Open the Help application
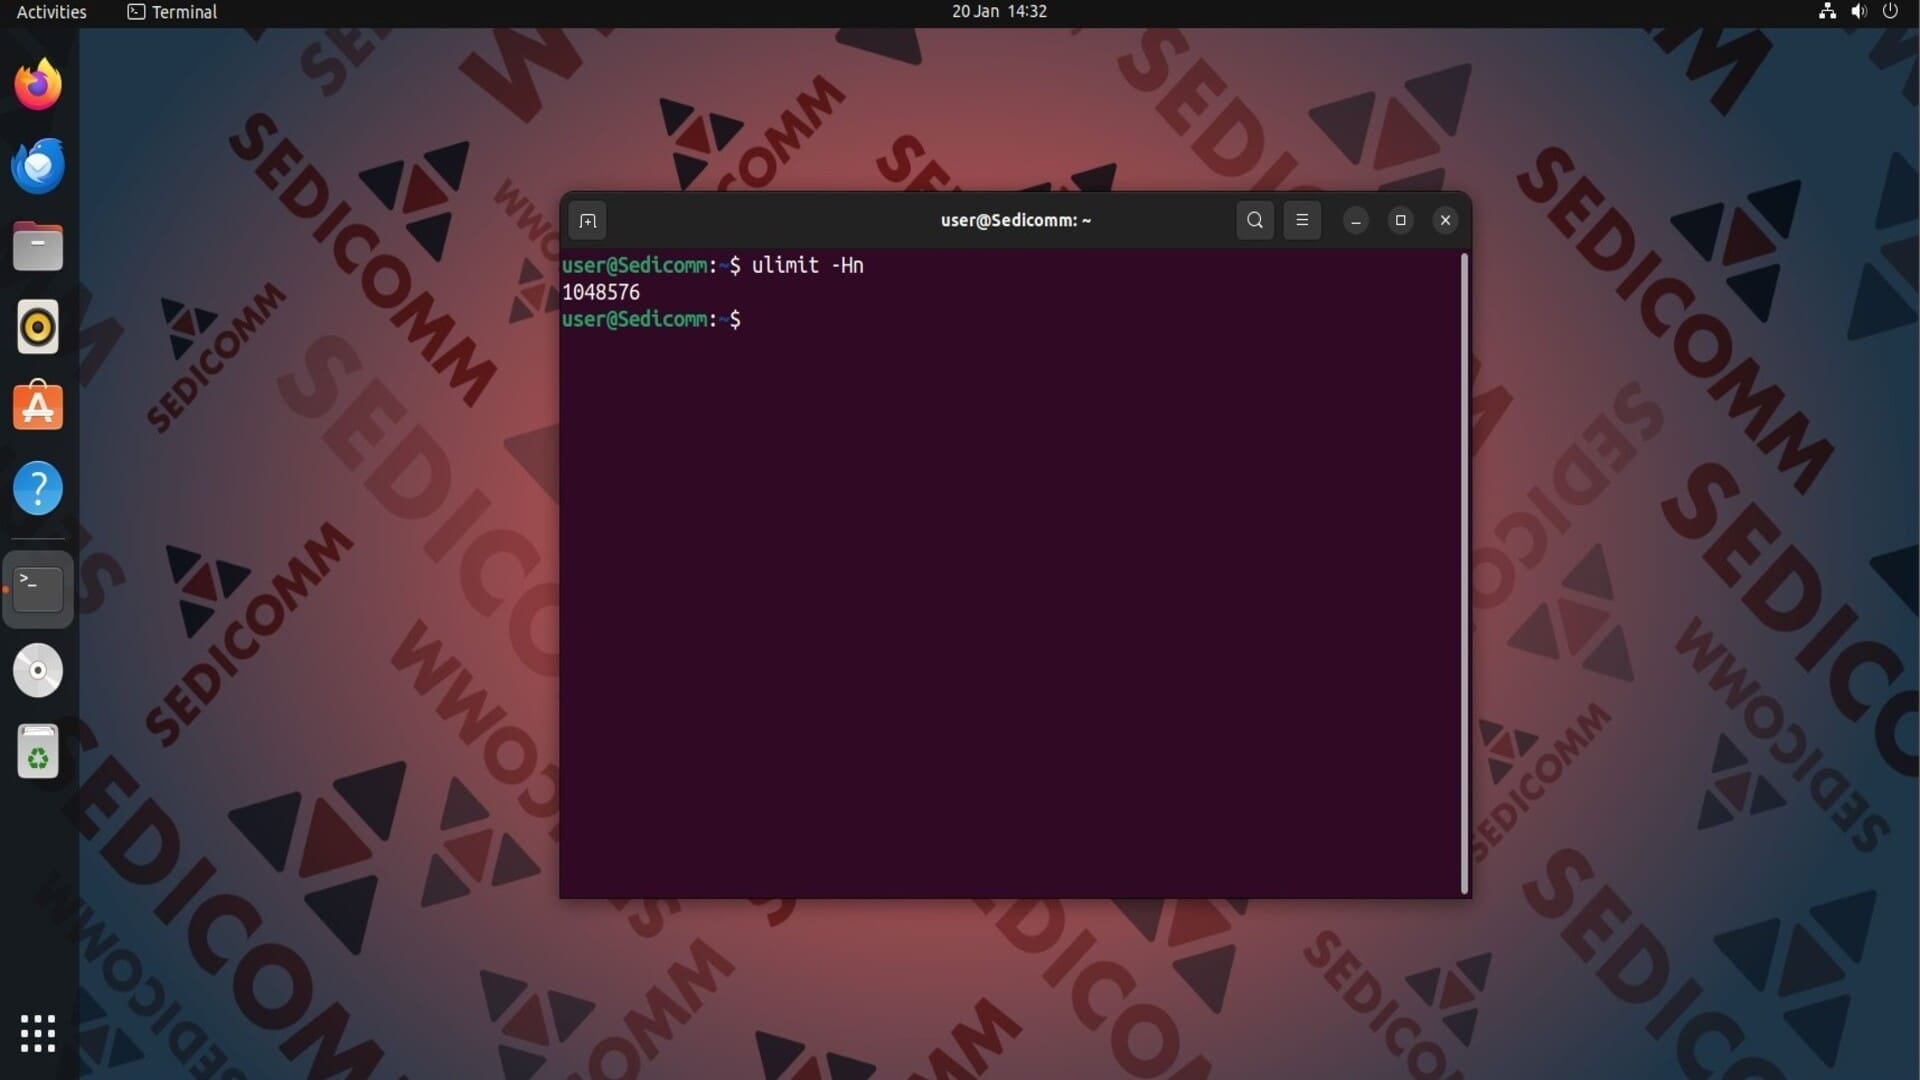 (x=38, y=489)
